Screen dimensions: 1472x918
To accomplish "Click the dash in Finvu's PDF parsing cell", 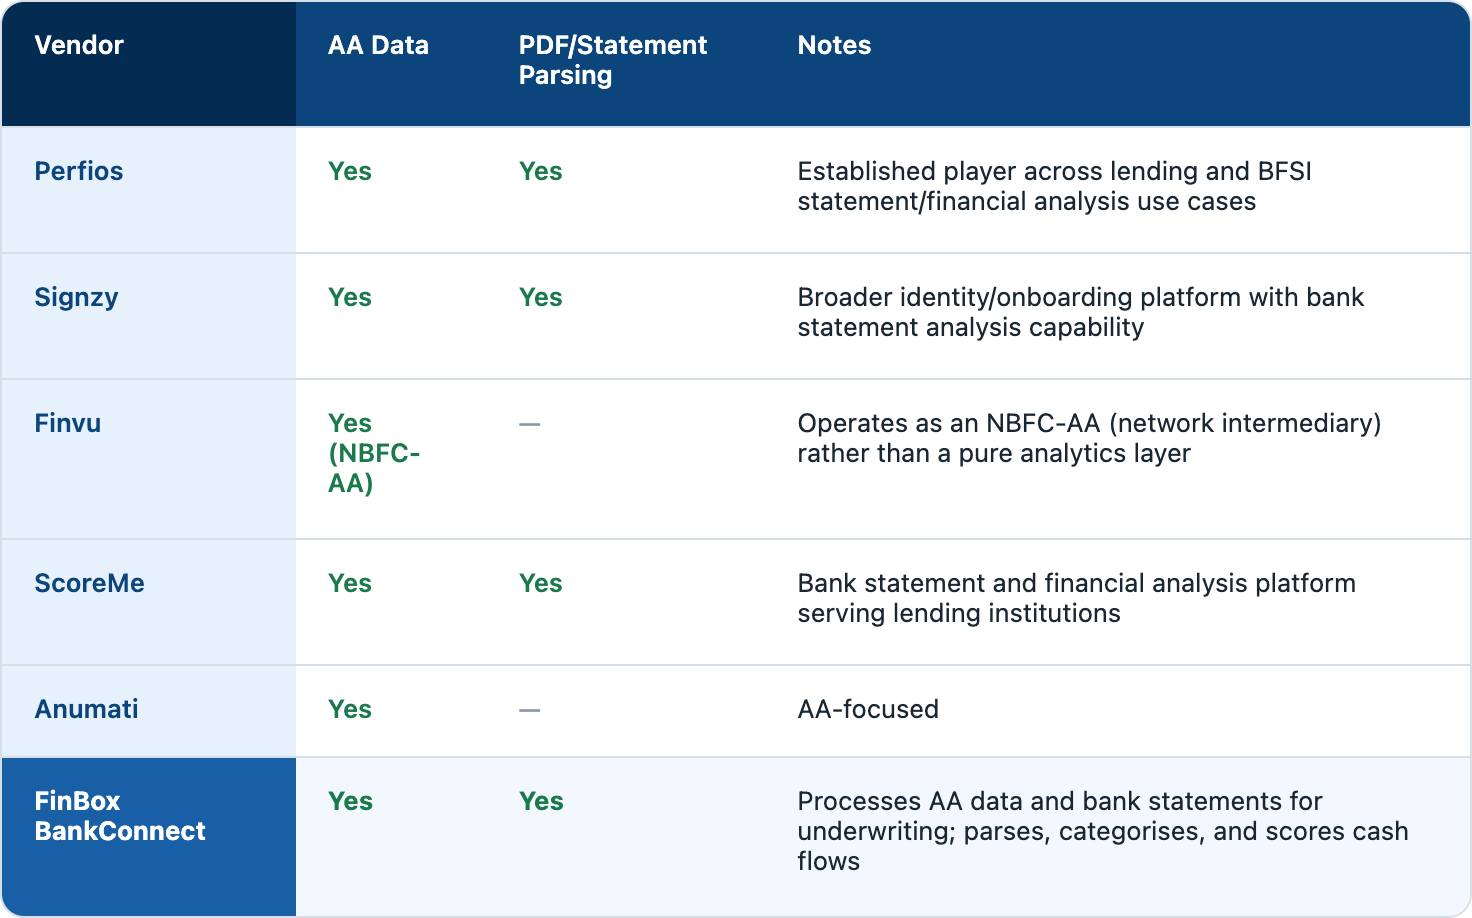I will click(530, 424).
